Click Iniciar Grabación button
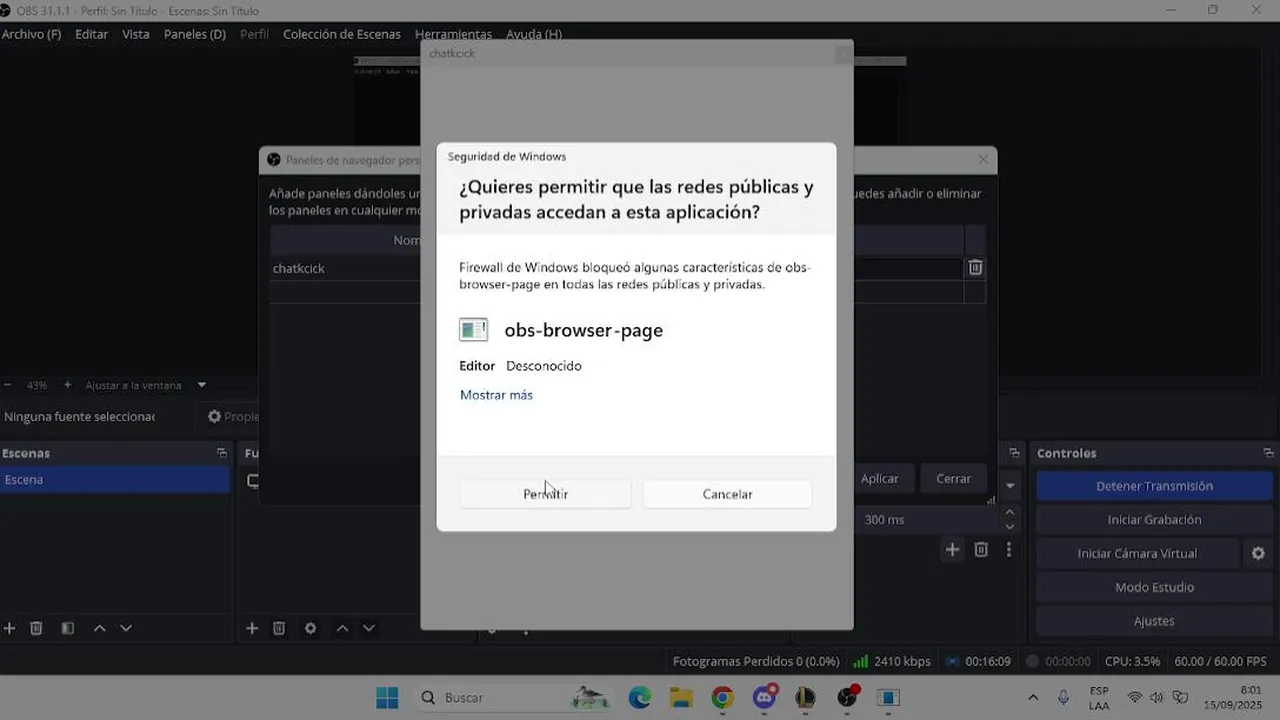This screenshot has height=720, width=1280. click(1154, 520)
